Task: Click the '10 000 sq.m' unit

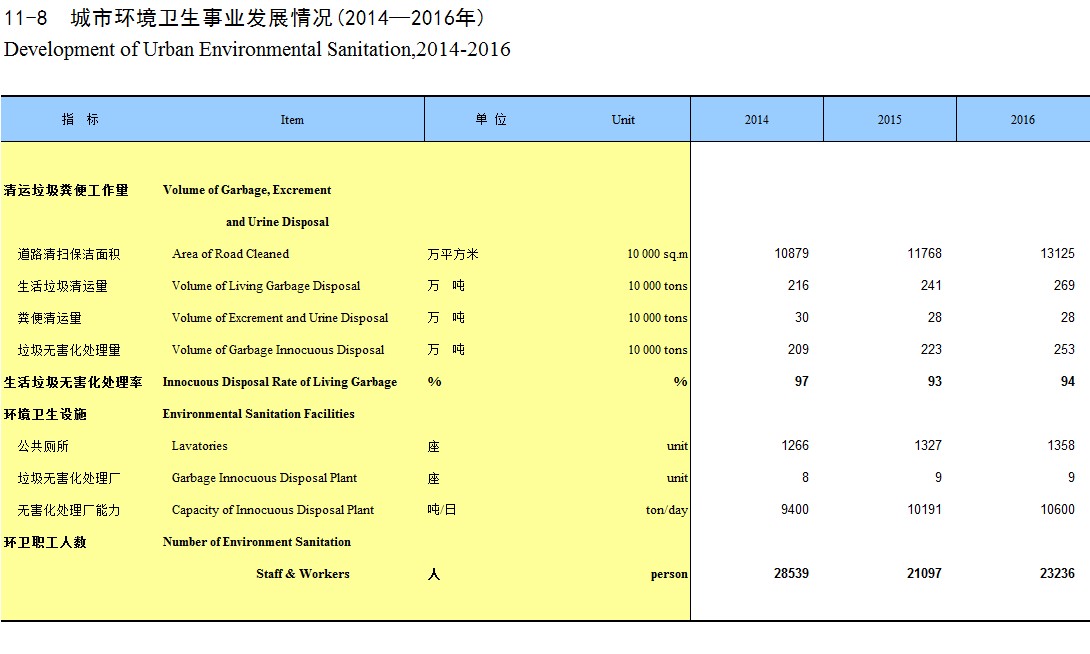Action: click(x=657, y=254)
